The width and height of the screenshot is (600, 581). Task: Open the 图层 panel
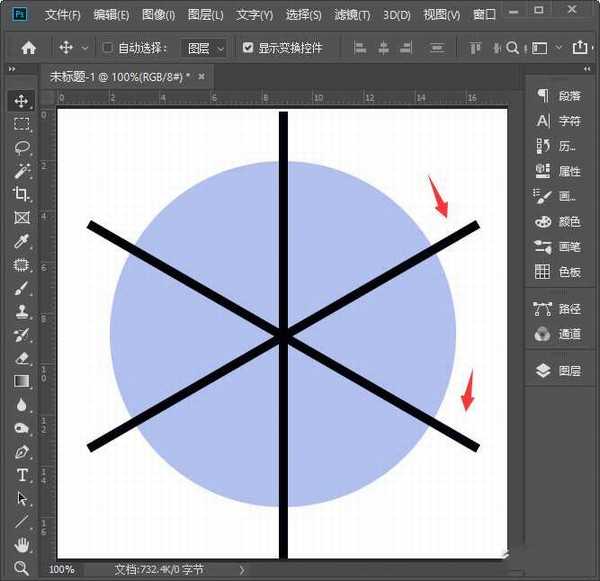(x=558, y=370)
